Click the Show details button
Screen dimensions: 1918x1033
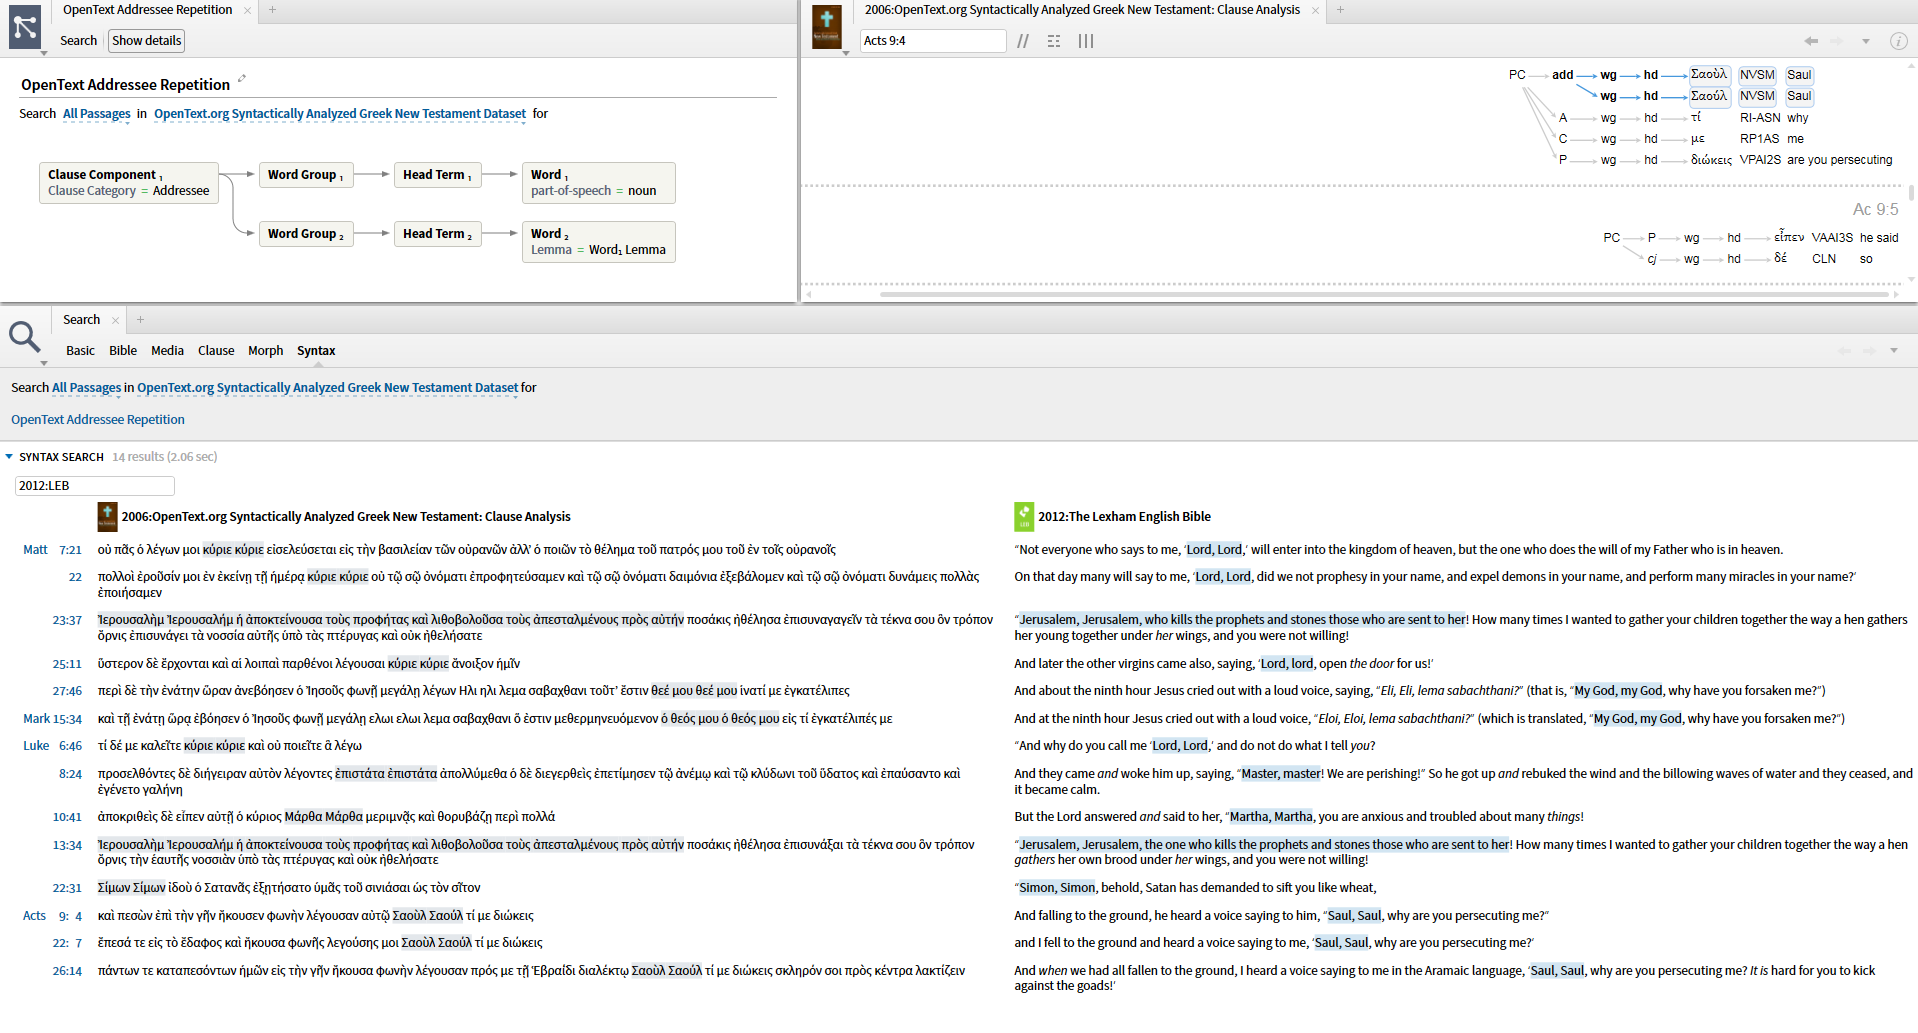point(147,41)
